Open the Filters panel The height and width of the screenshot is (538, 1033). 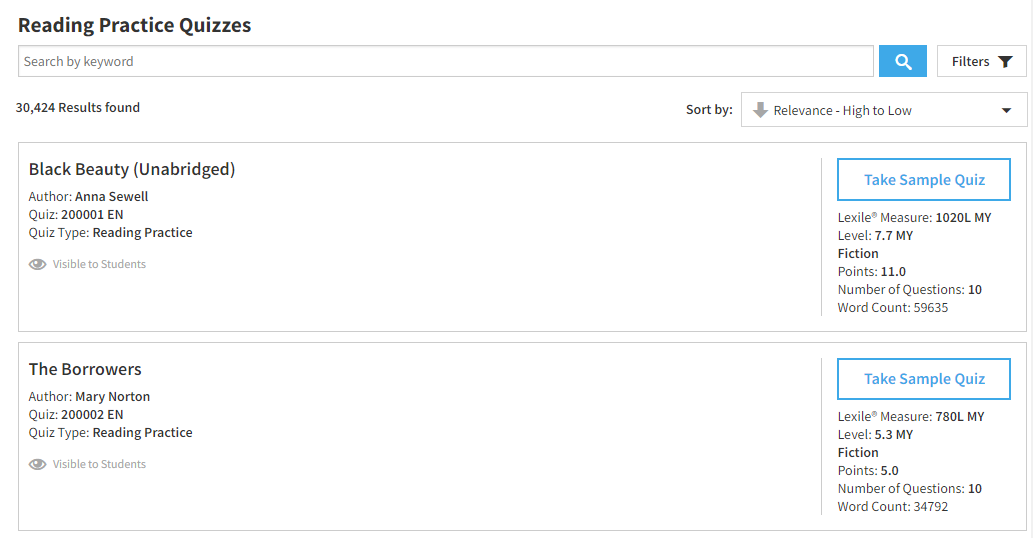[982, 61]
